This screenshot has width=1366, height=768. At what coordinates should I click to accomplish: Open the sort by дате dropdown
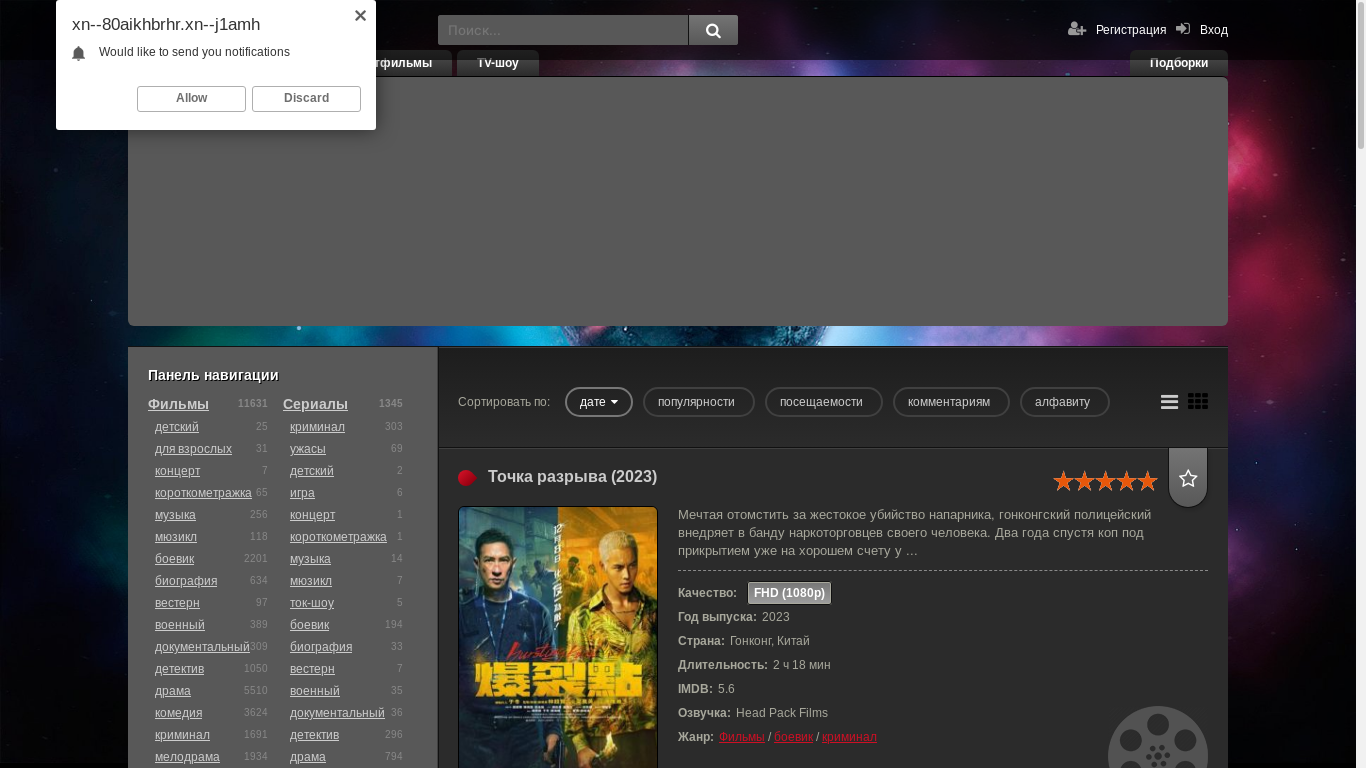tap(599, 402)
